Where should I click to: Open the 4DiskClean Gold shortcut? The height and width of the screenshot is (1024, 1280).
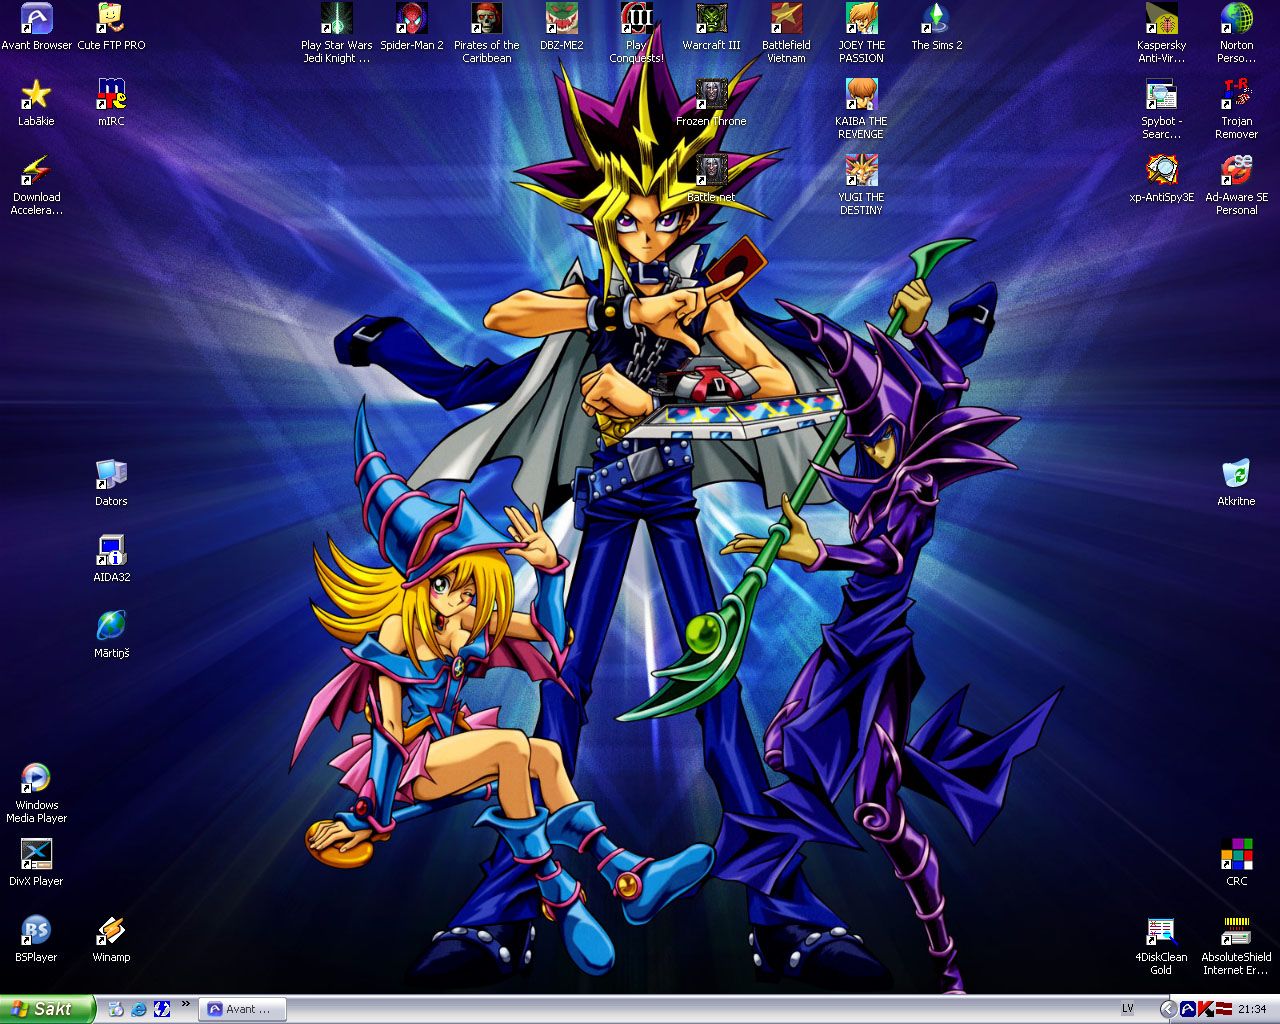(x=1162, y=946)
